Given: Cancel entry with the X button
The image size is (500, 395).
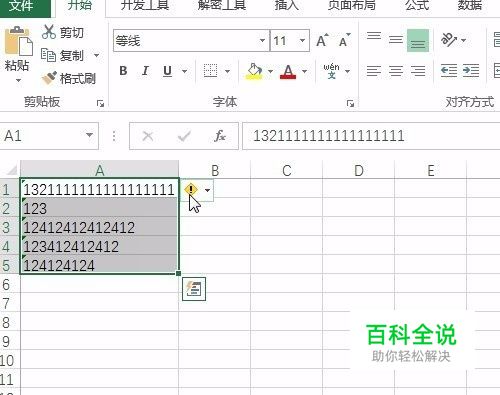Looking at the screenshot, I should 148,136.
